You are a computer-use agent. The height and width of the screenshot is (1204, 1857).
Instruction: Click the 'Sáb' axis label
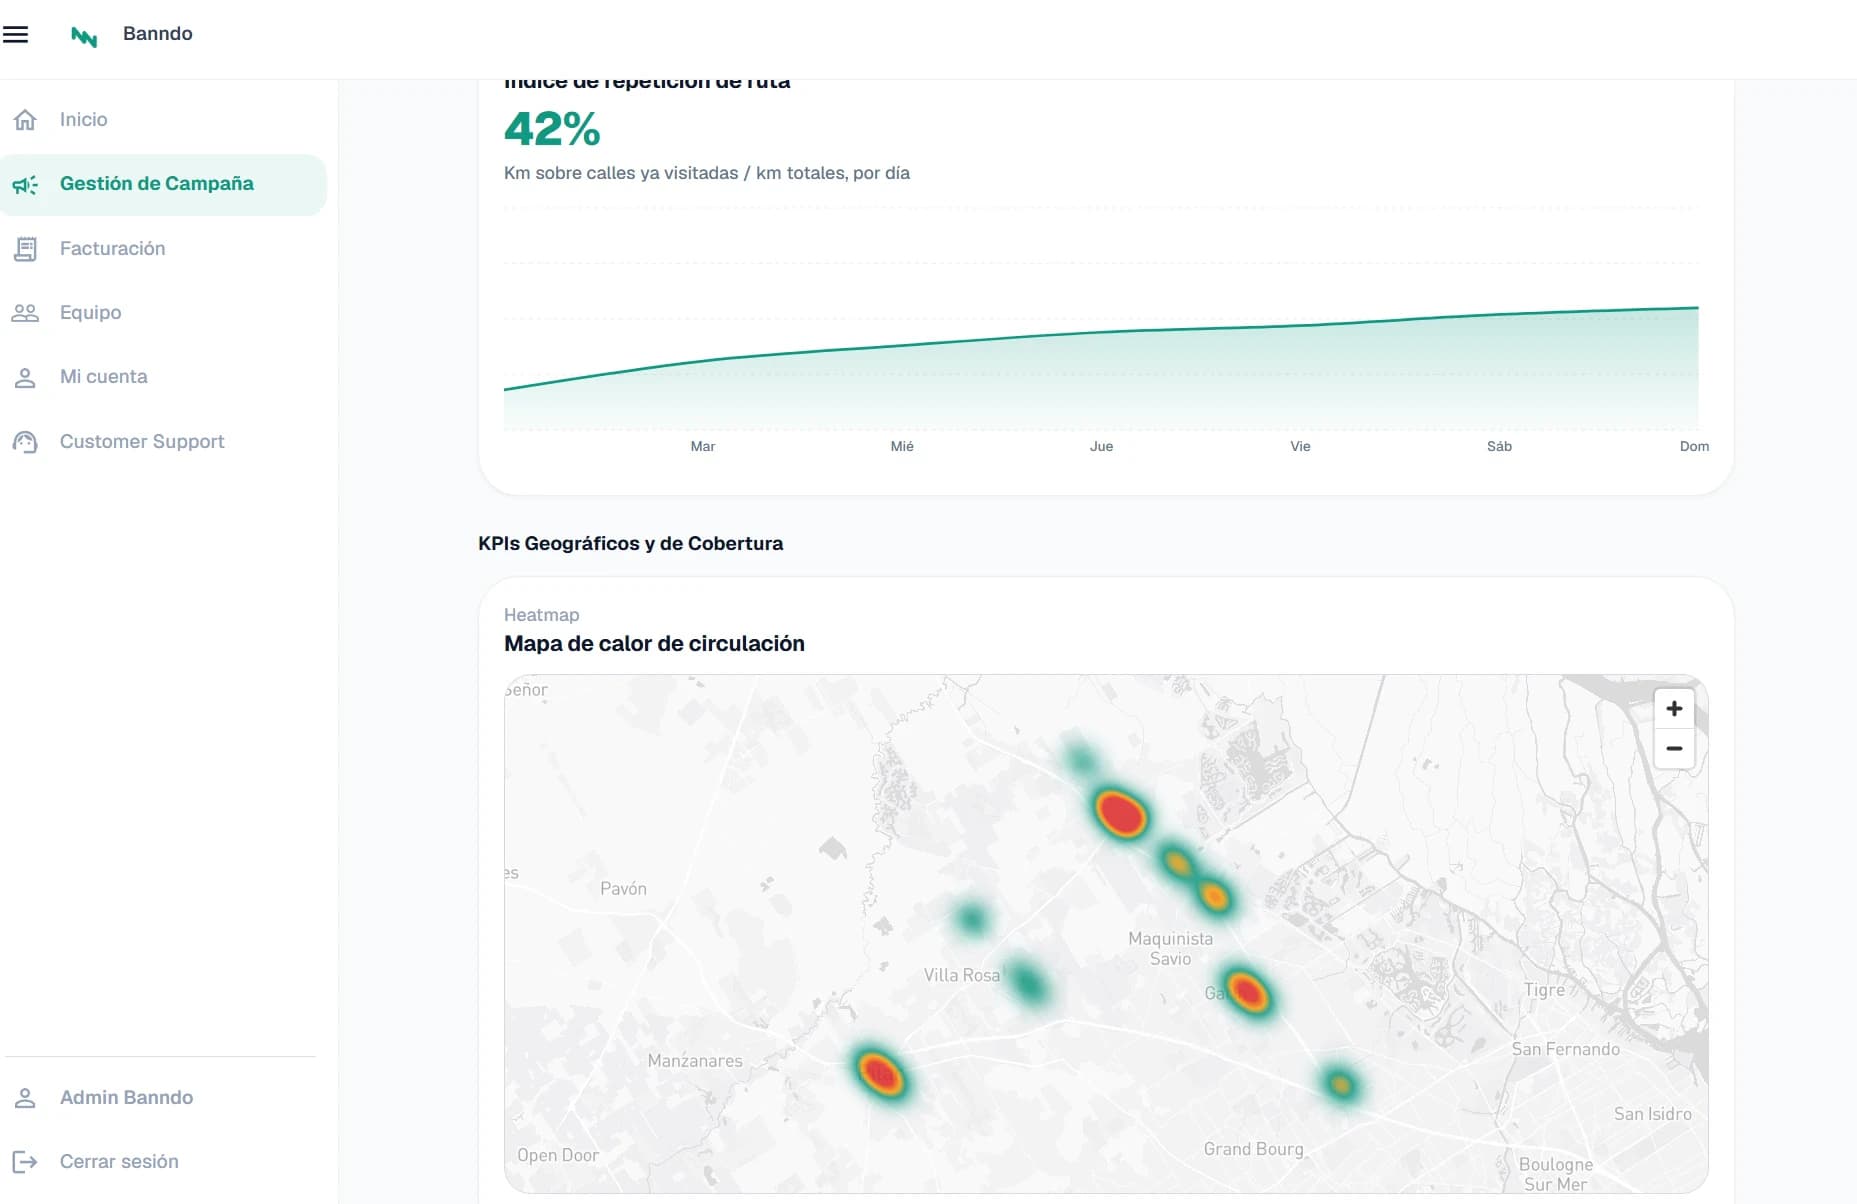(x=1499, y=447)
